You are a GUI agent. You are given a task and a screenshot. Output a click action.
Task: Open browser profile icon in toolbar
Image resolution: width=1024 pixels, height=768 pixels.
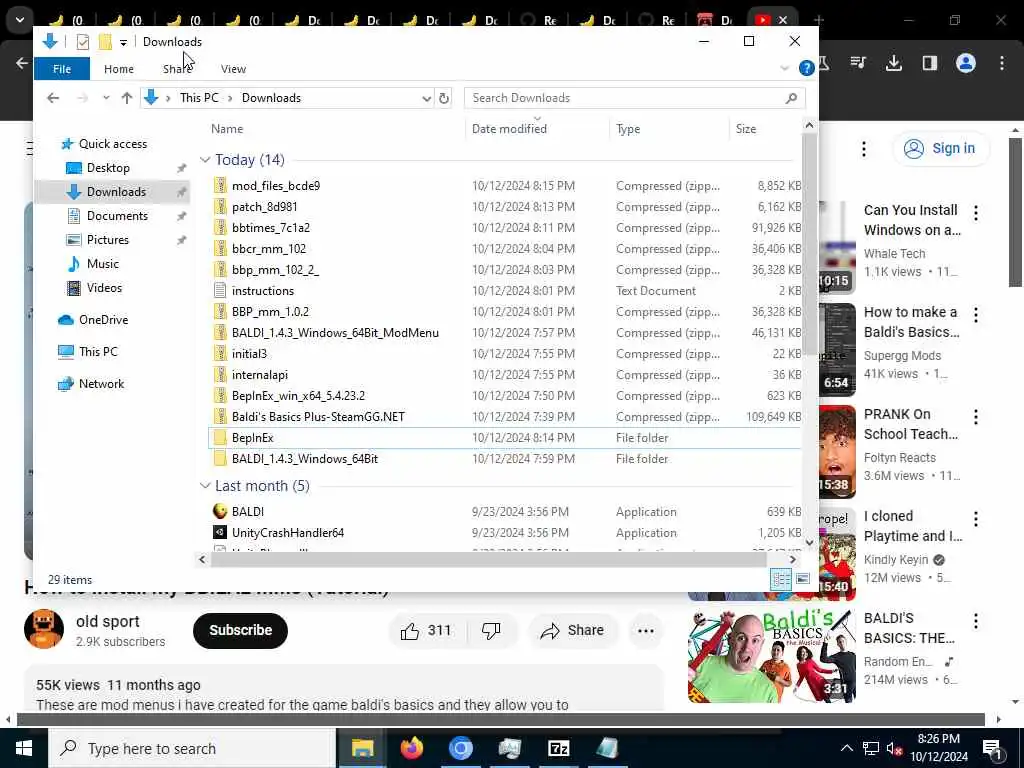(x=966, y=63)
